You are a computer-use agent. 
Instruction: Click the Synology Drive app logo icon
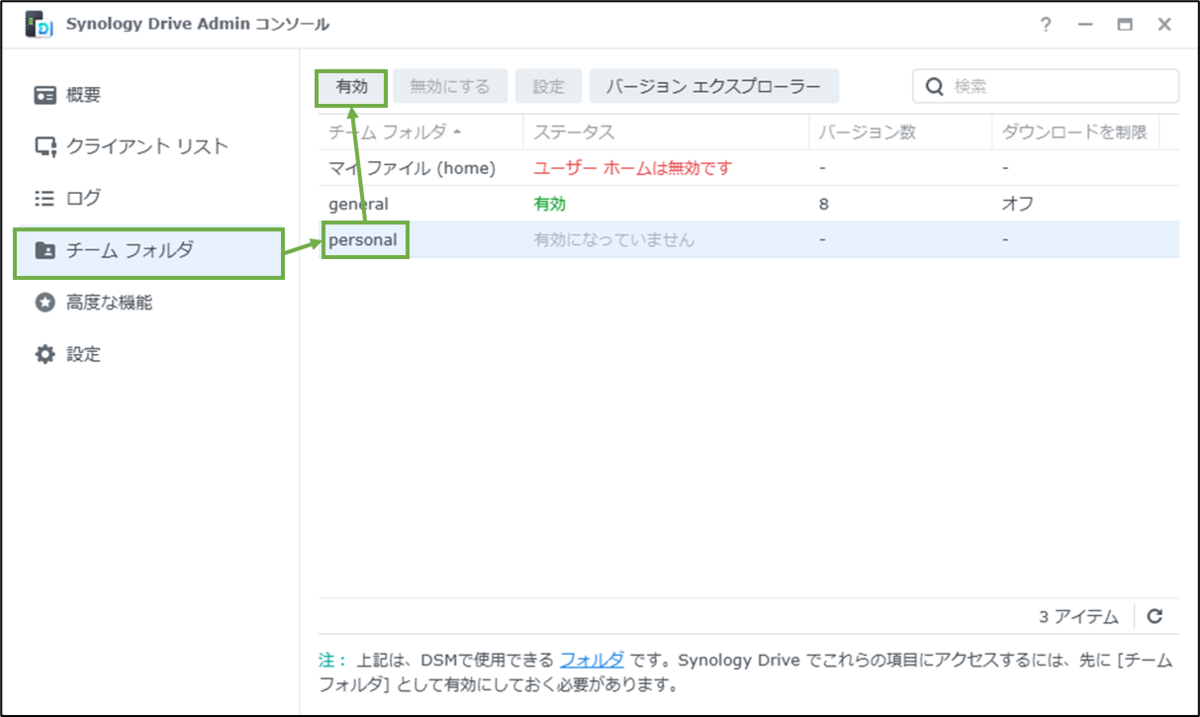coord(39,25)
